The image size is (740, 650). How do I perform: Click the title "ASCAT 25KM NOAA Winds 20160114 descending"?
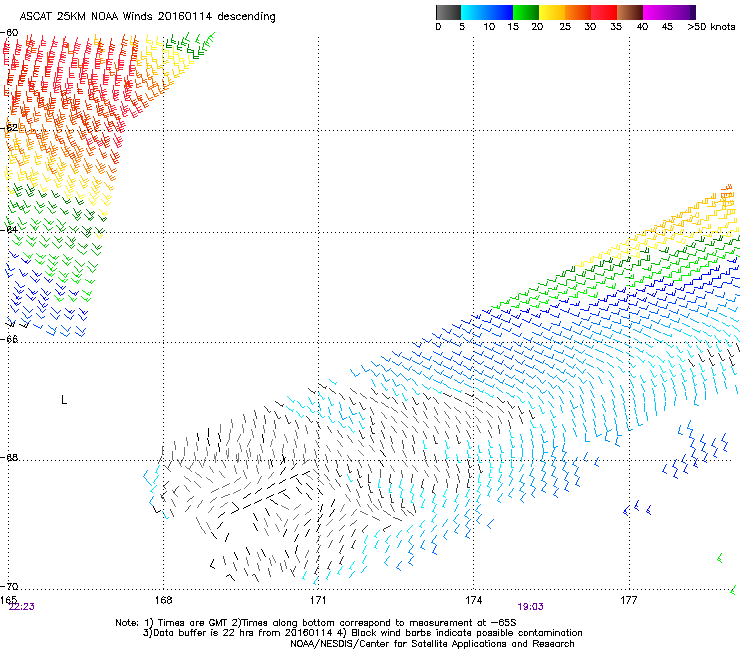(x=147, y=17)
